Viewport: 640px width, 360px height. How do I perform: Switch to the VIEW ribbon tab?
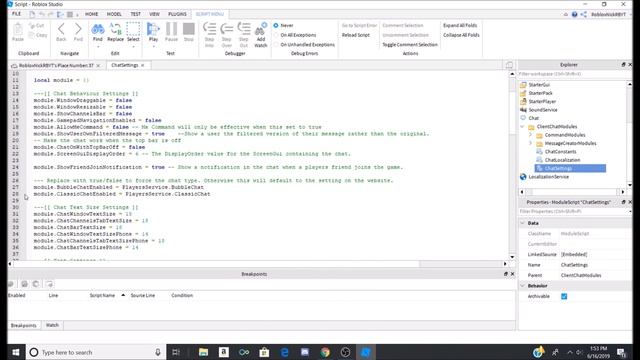(154, 14)
